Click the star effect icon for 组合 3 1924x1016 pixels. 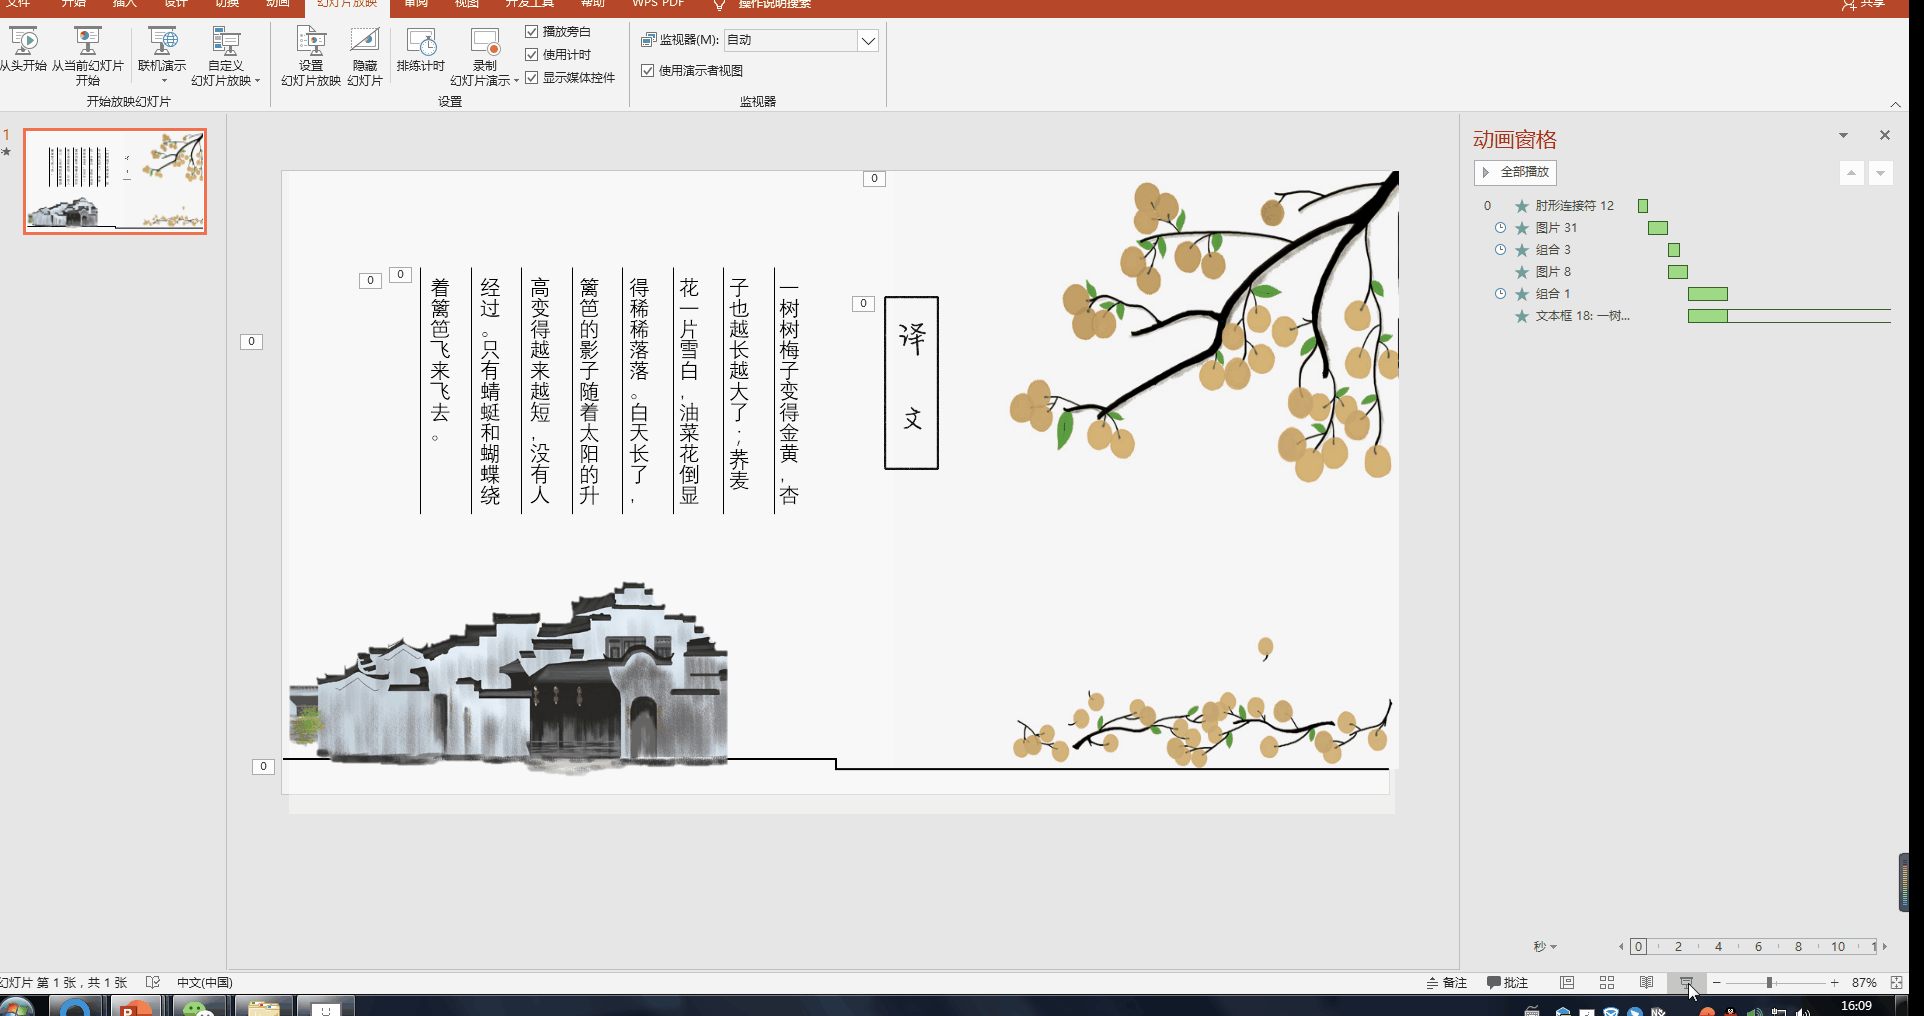pyautogui.click(x=1522, y=250)
